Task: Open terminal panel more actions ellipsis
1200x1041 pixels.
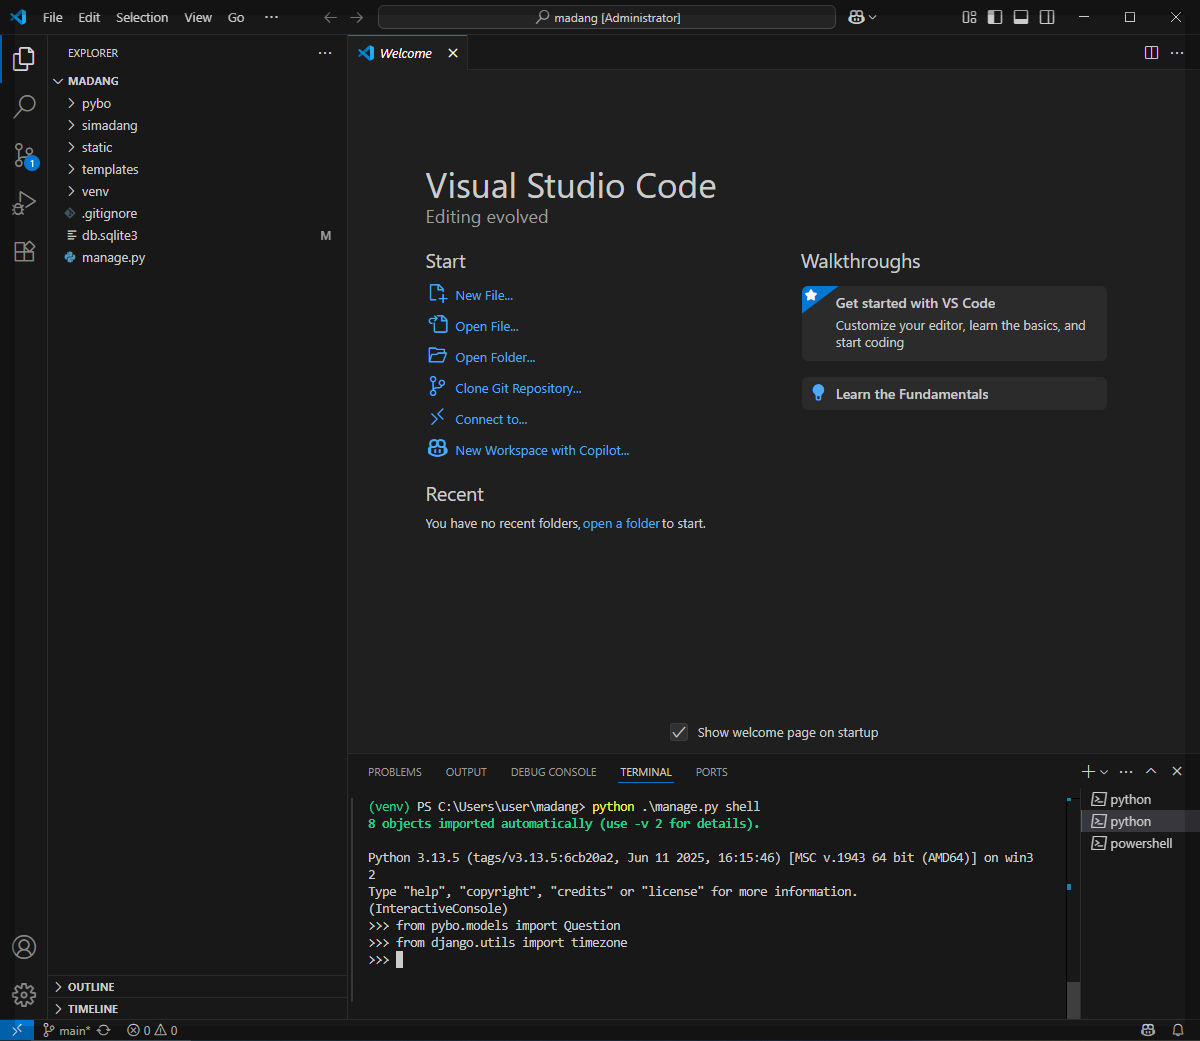Action: (1126, 771)
